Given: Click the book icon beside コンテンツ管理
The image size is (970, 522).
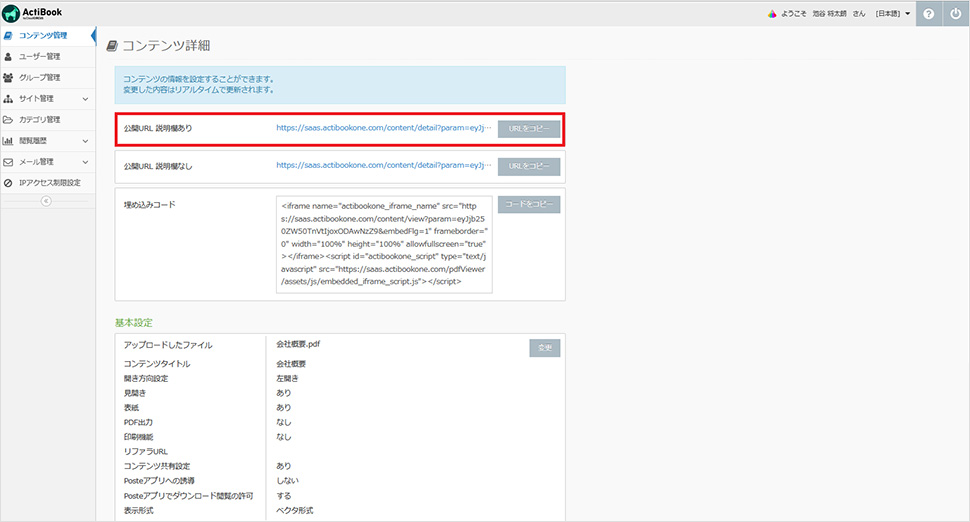Looking at the screenshot, I should point(8,35).
